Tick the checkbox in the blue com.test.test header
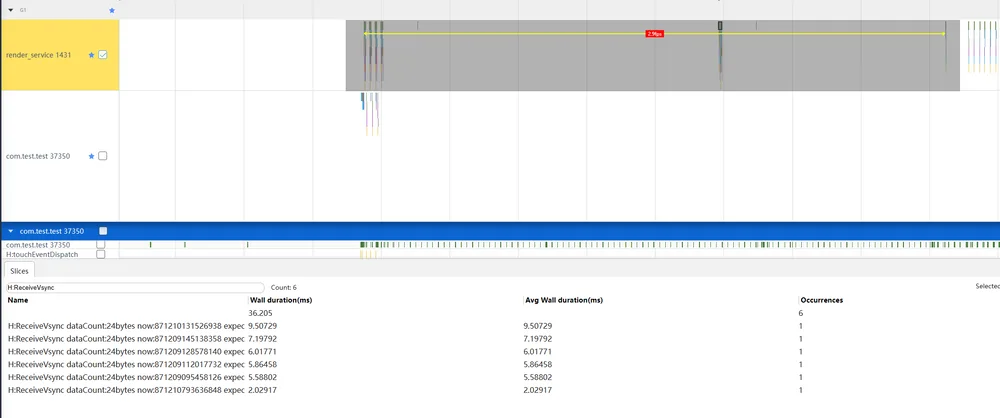1000x418 pixels. pos(103,231)
